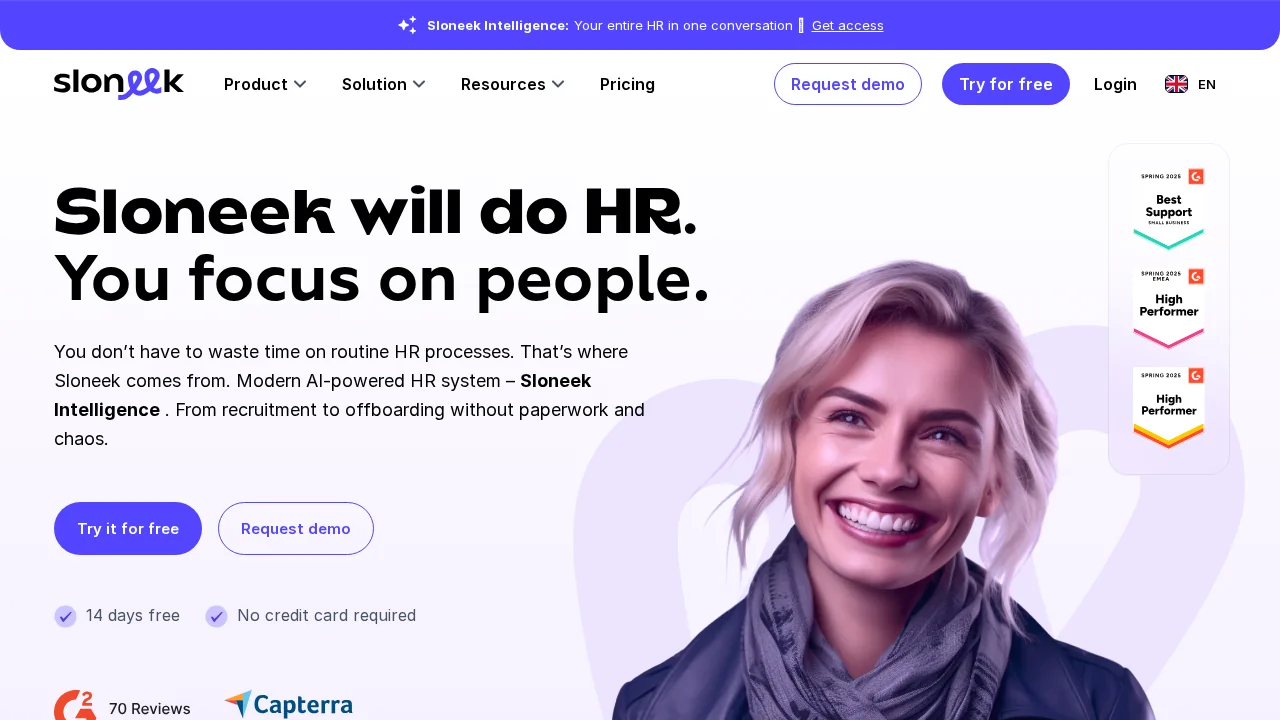Click the Get access link
The width and height of the screenshot is (1280, 720).
tap(848, 25)
